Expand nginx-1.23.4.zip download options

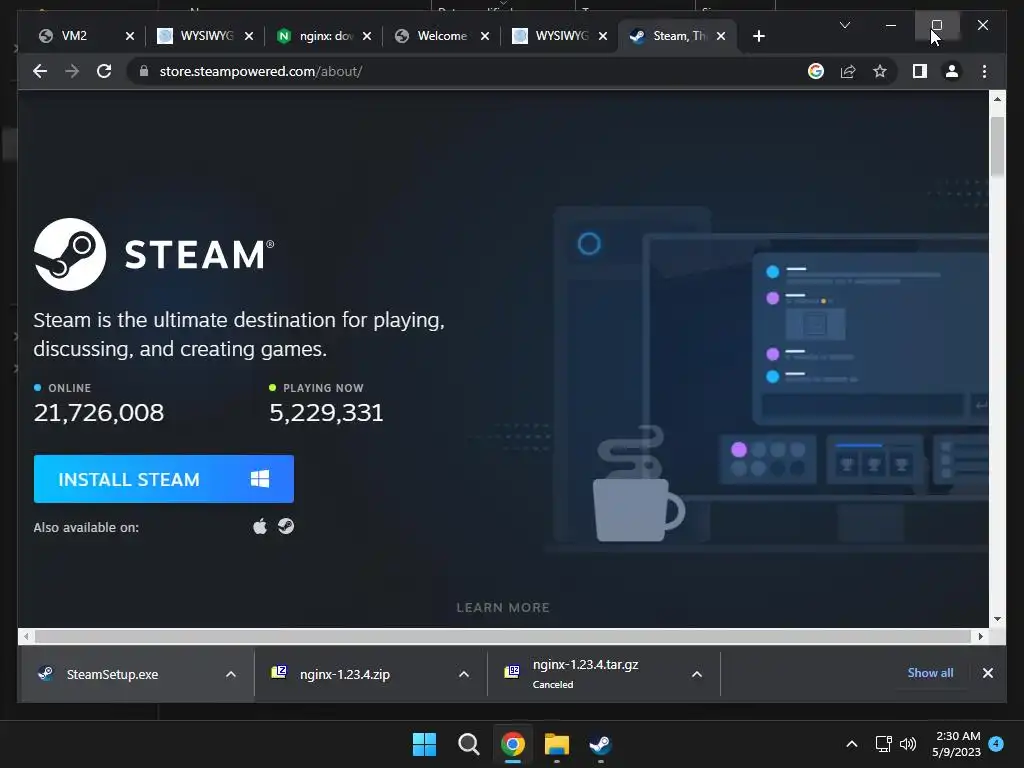(464, 674)
